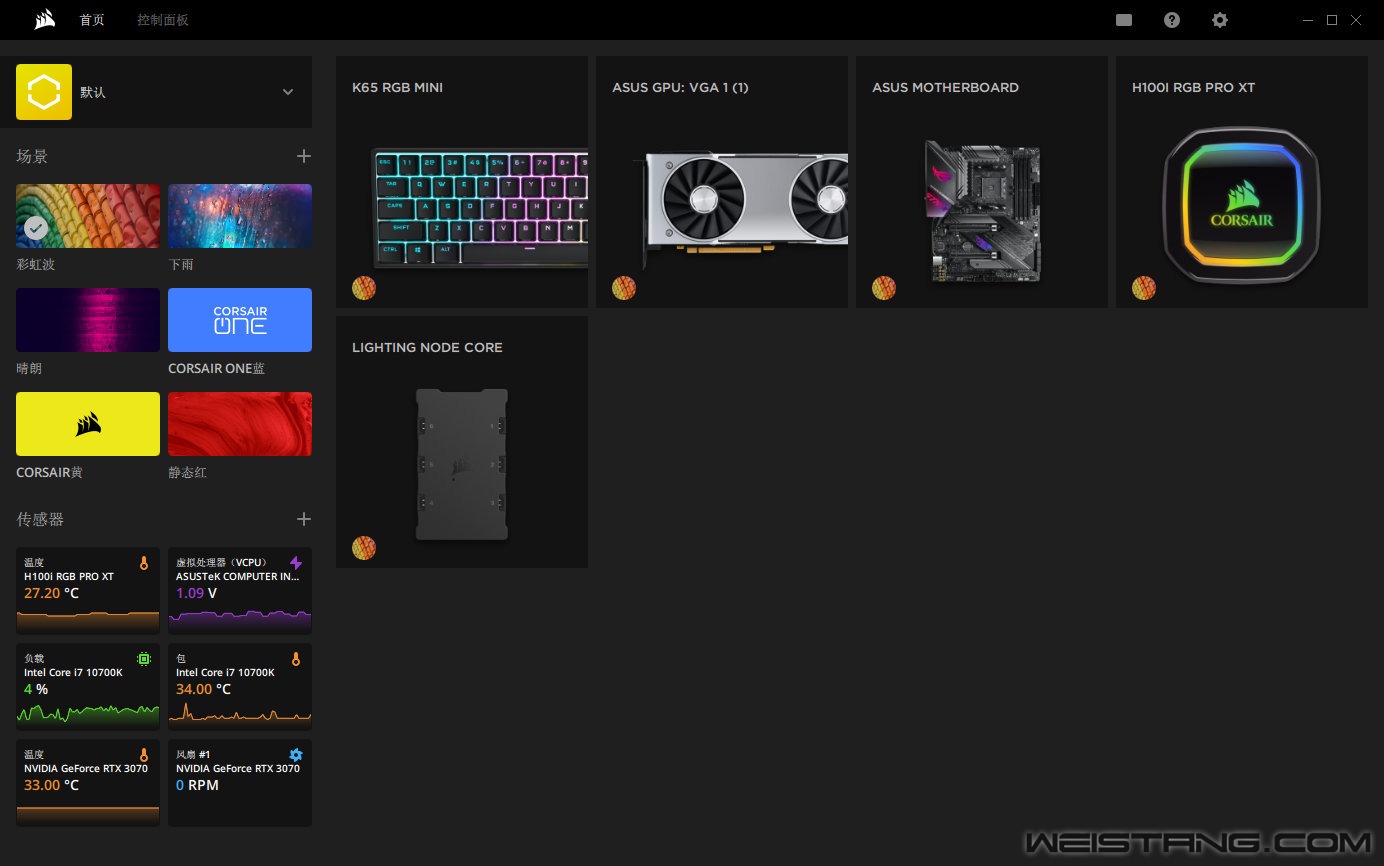The image size is (1384, 866).
Task: Click the 4 % CPU load value
Action: click(x=36, y=689)
